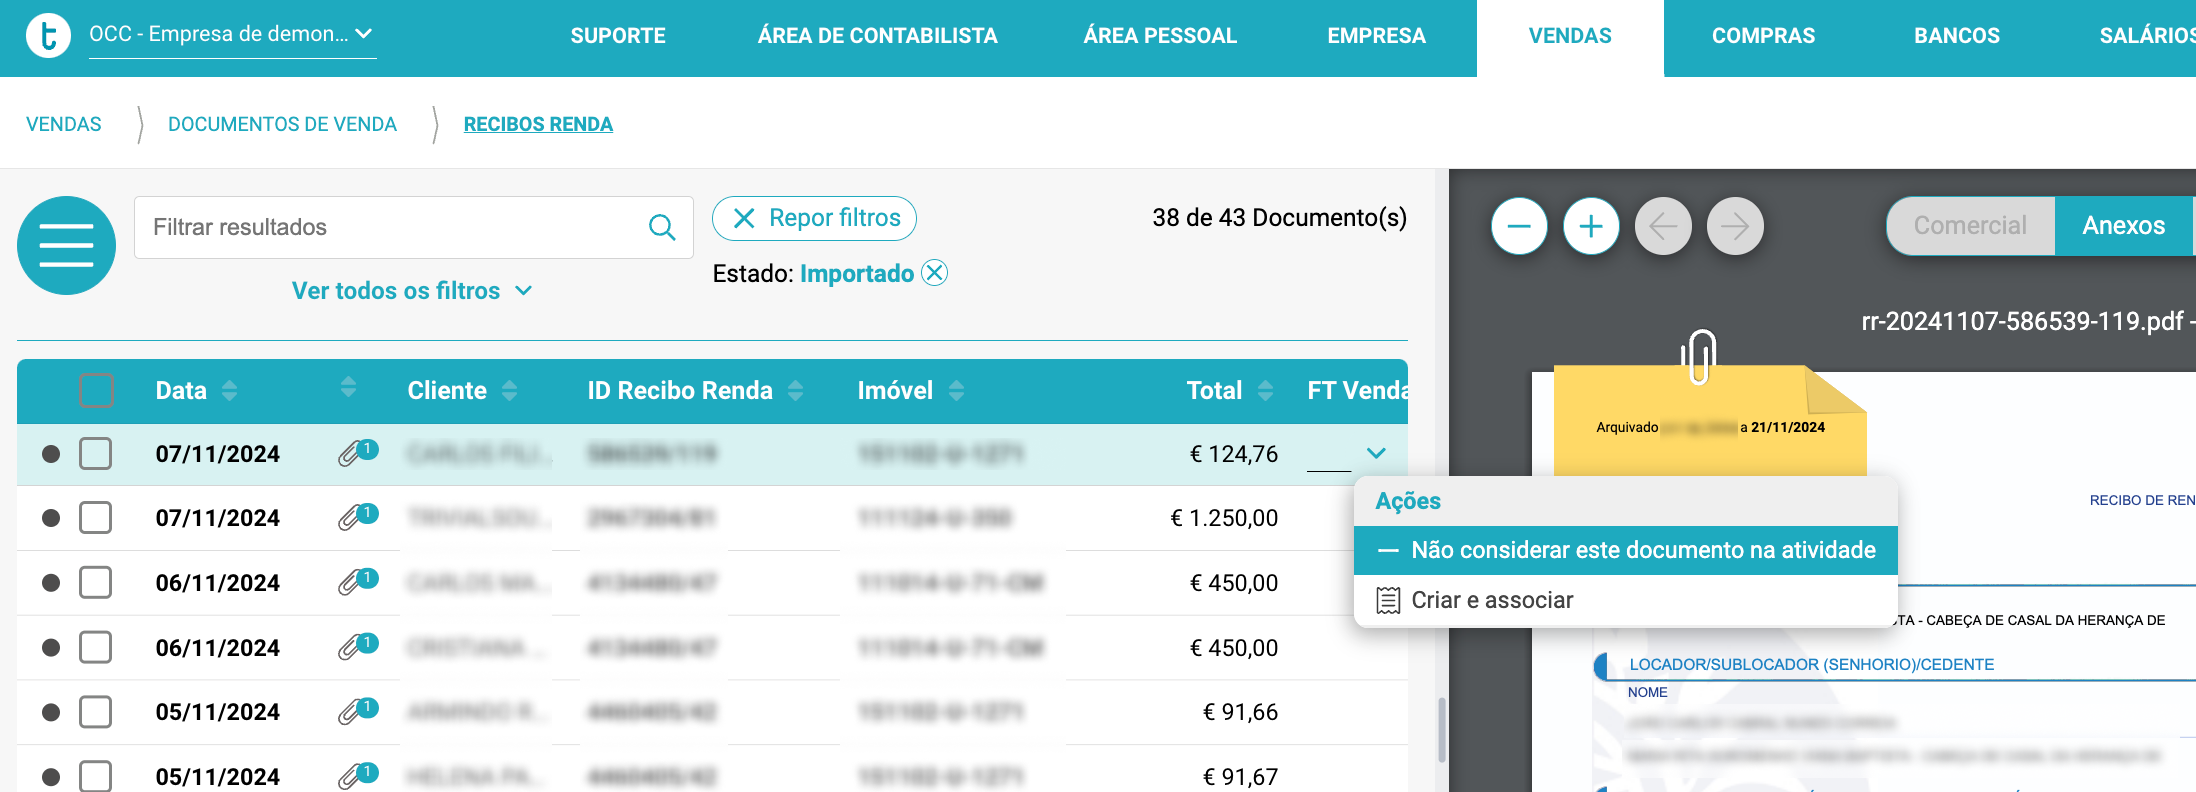Screen dimensions: 2196x792
Task: Check the row with total € 1.250,00
Action: pos(96,517)
